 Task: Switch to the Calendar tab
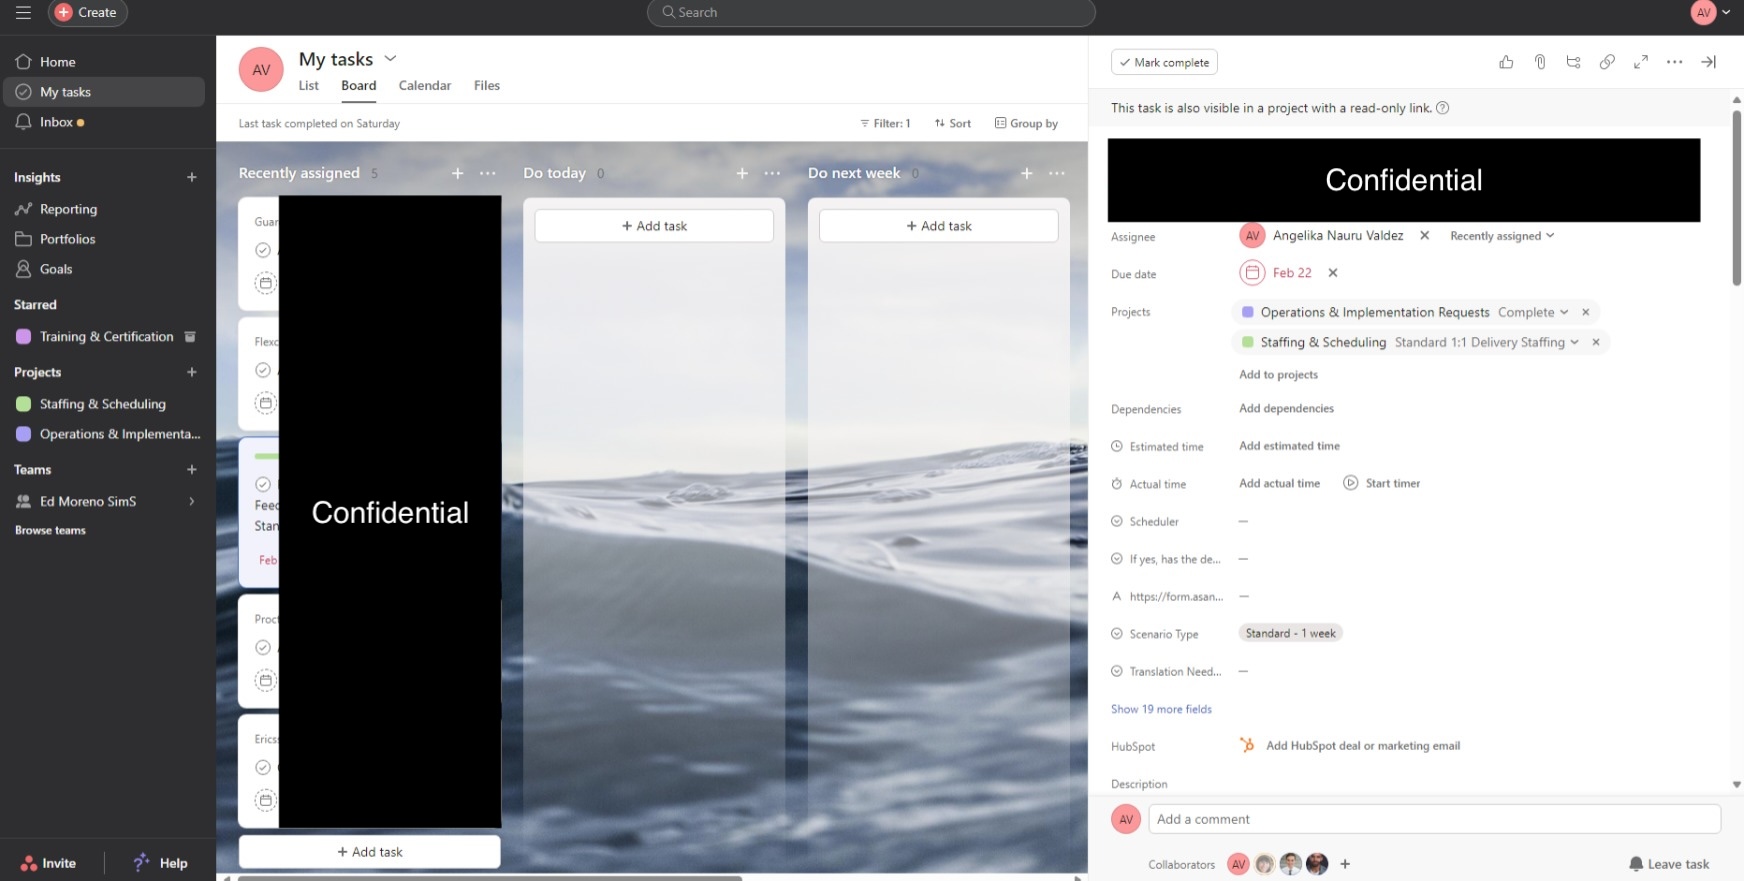click(425, 86)
